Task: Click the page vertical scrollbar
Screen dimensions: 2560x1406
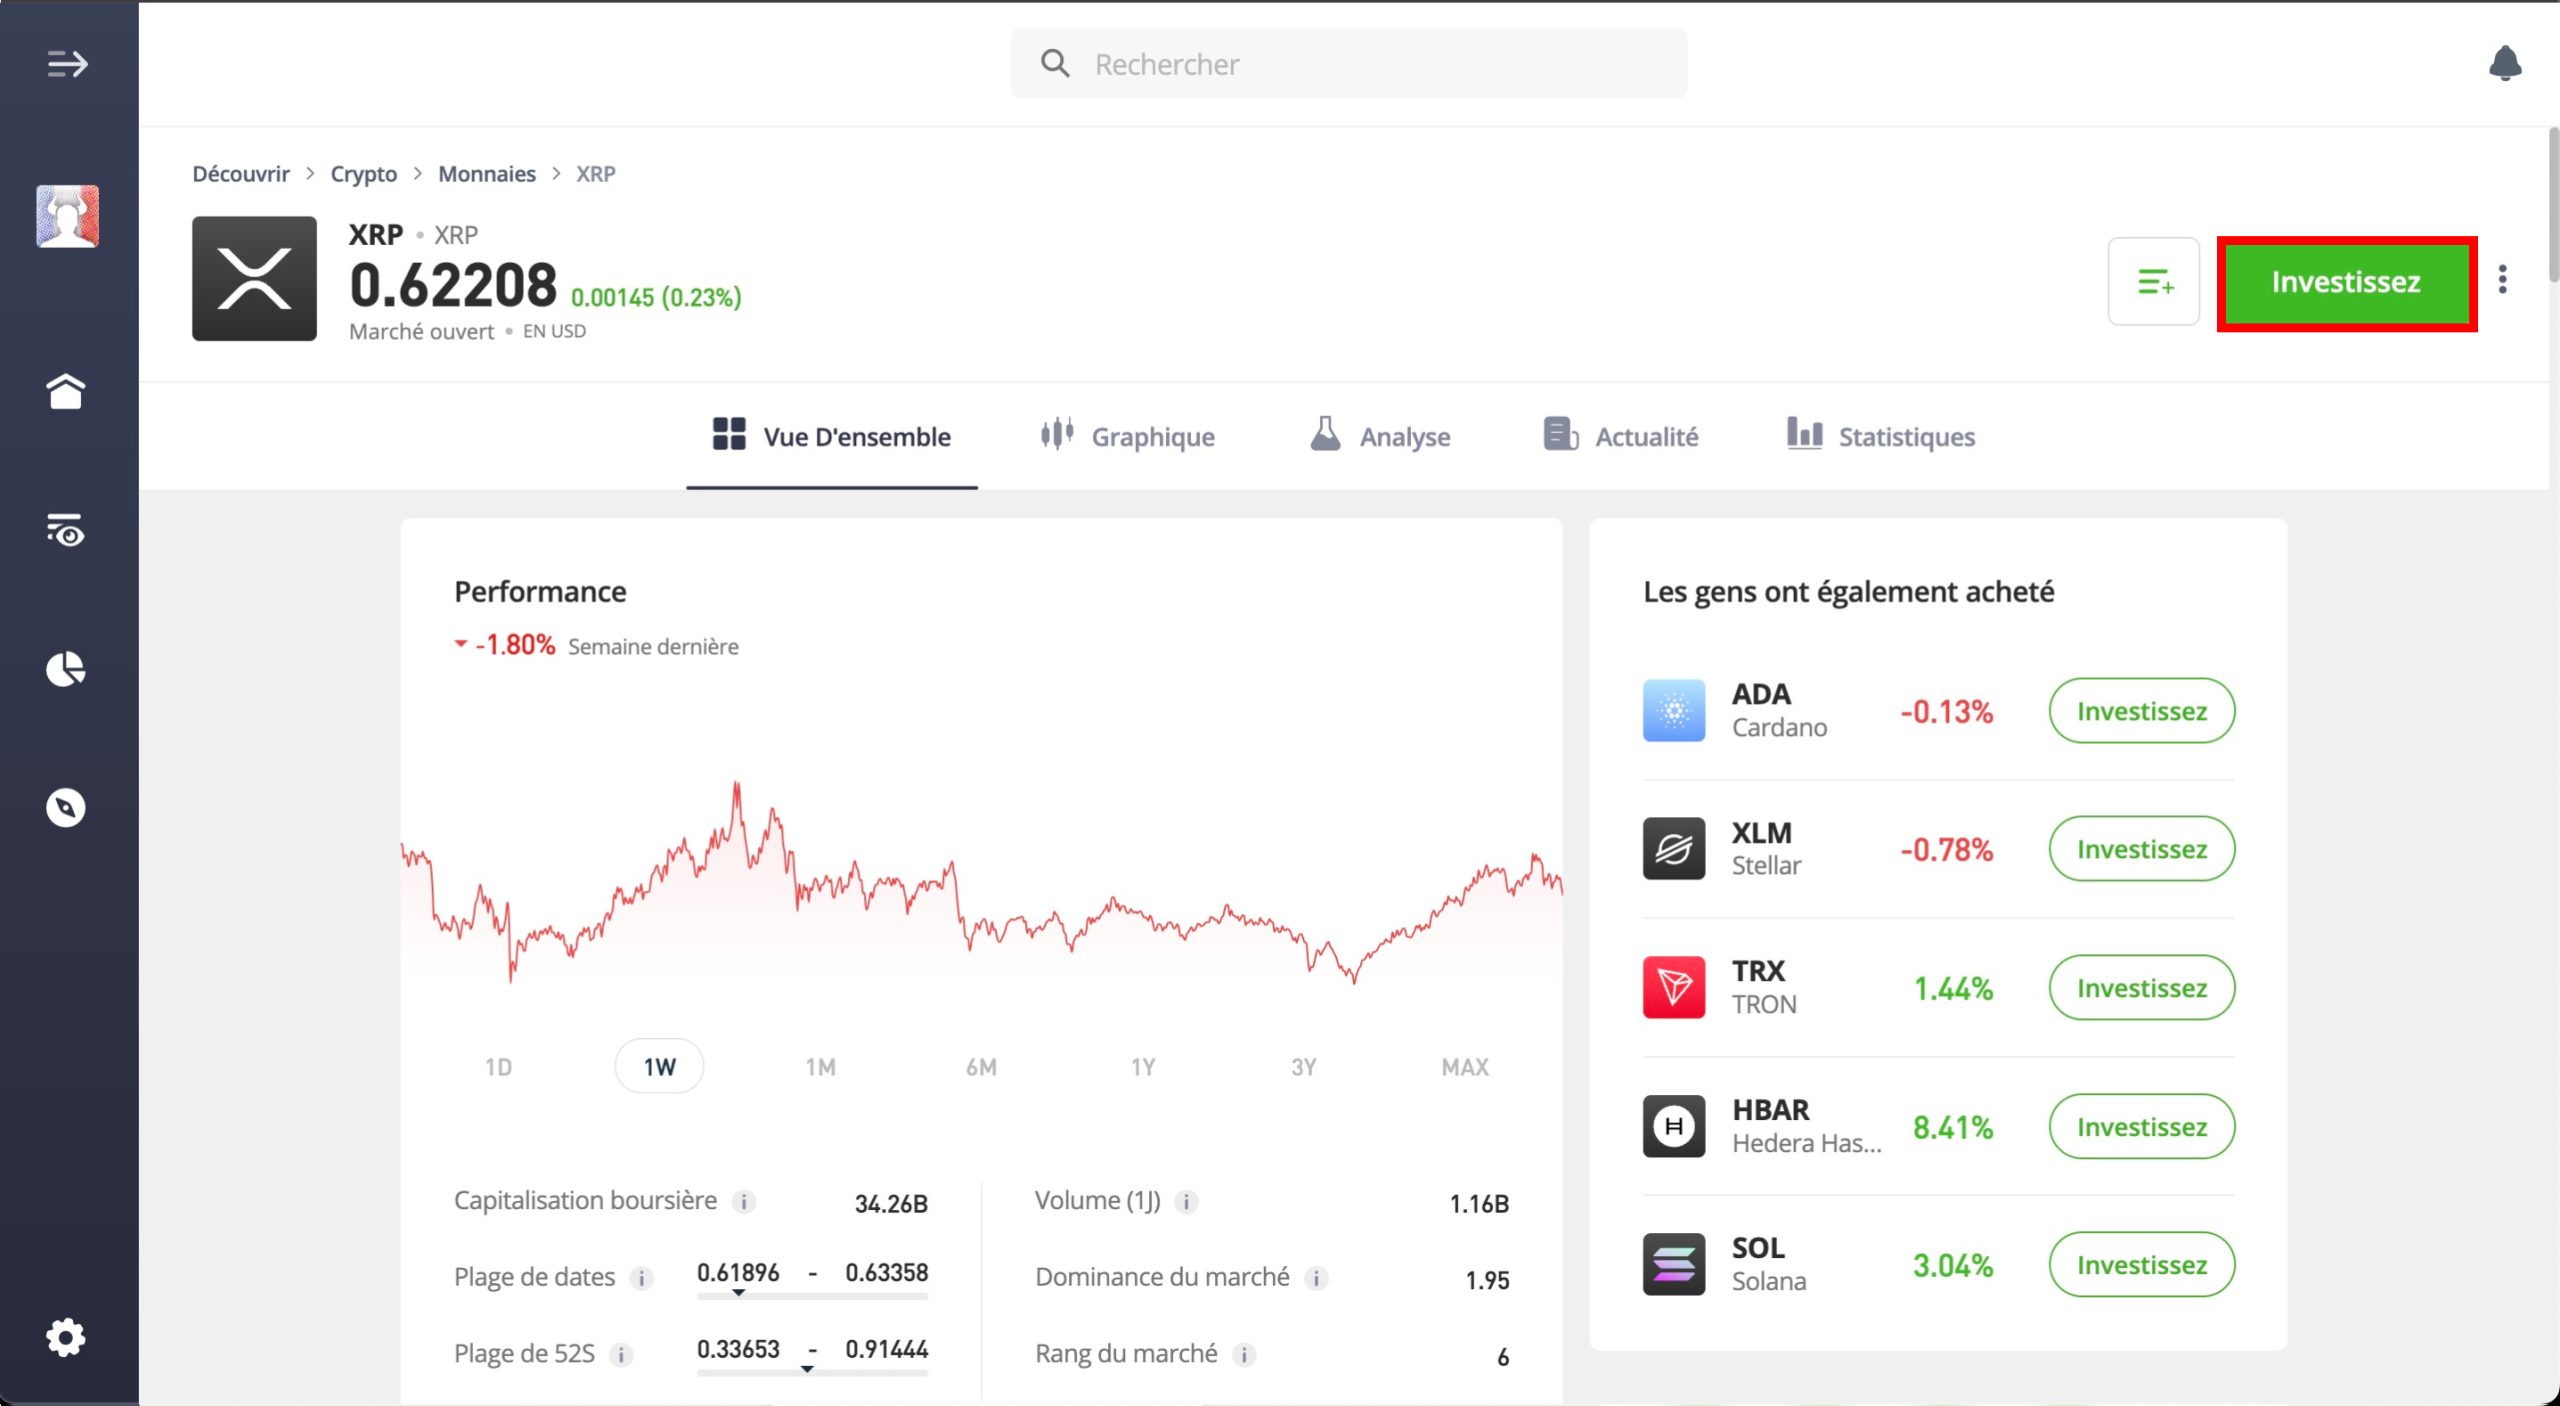Action: pyautogui.click(x=2553, y=205)
